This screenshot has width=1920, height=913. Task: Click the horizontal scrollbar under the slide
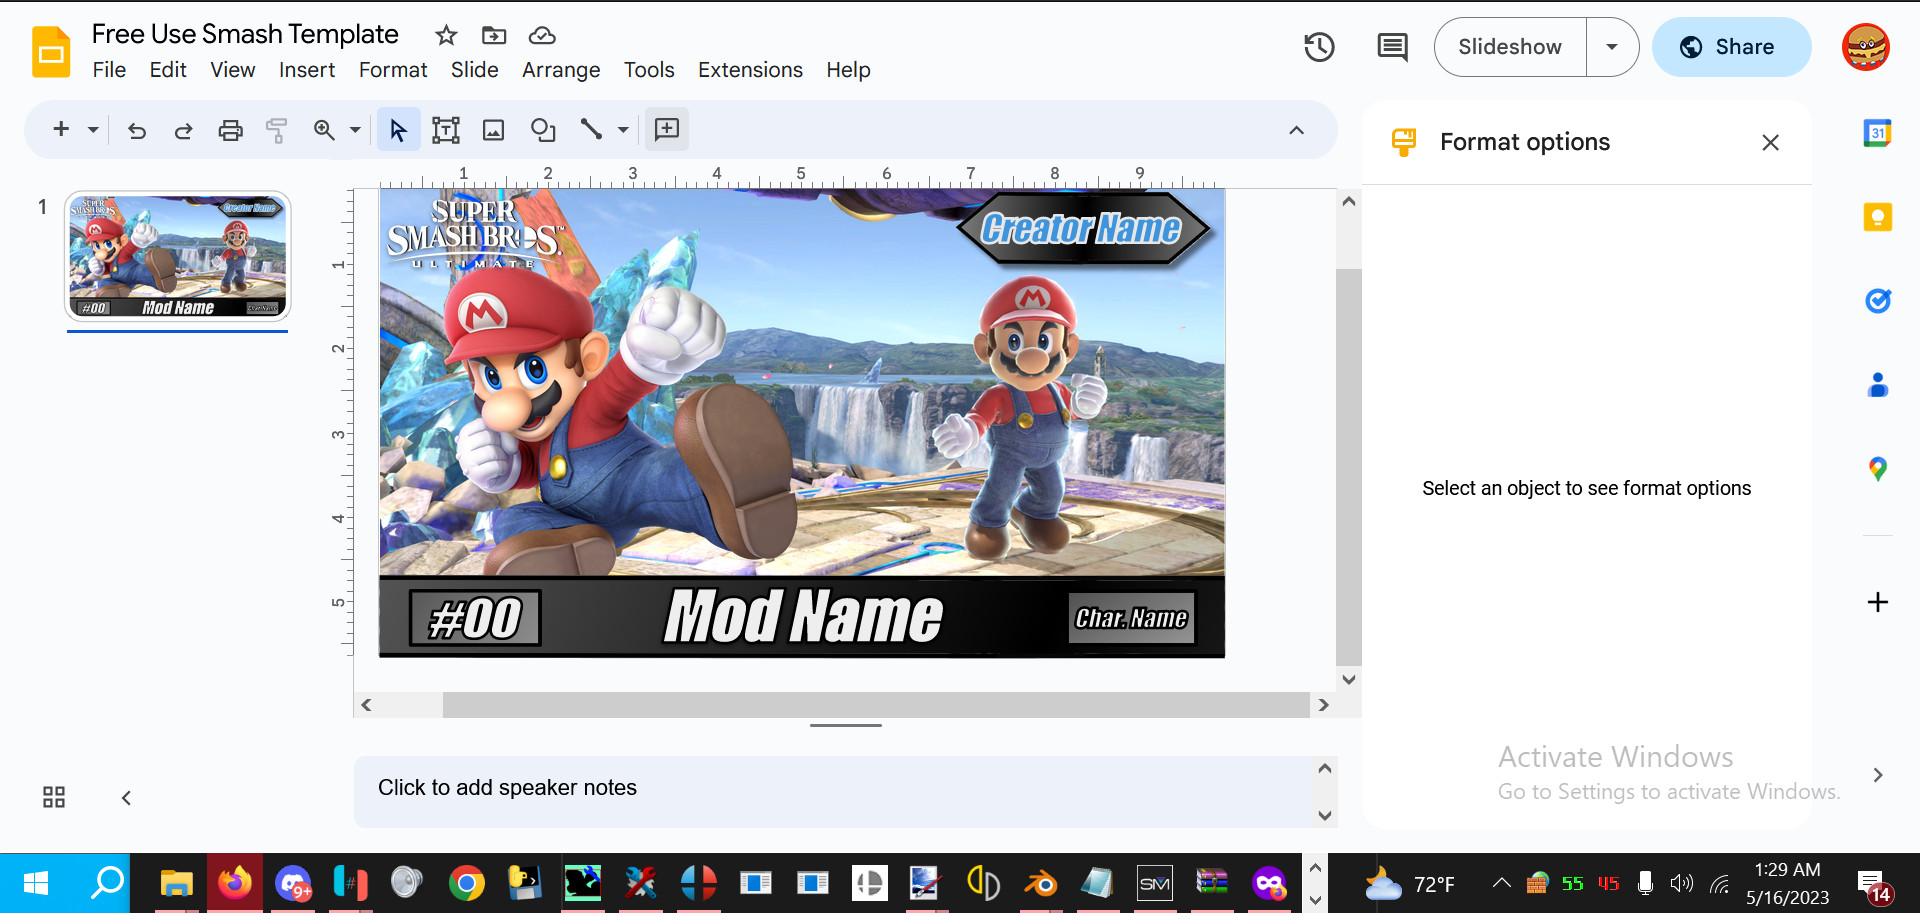pos(876,705)
